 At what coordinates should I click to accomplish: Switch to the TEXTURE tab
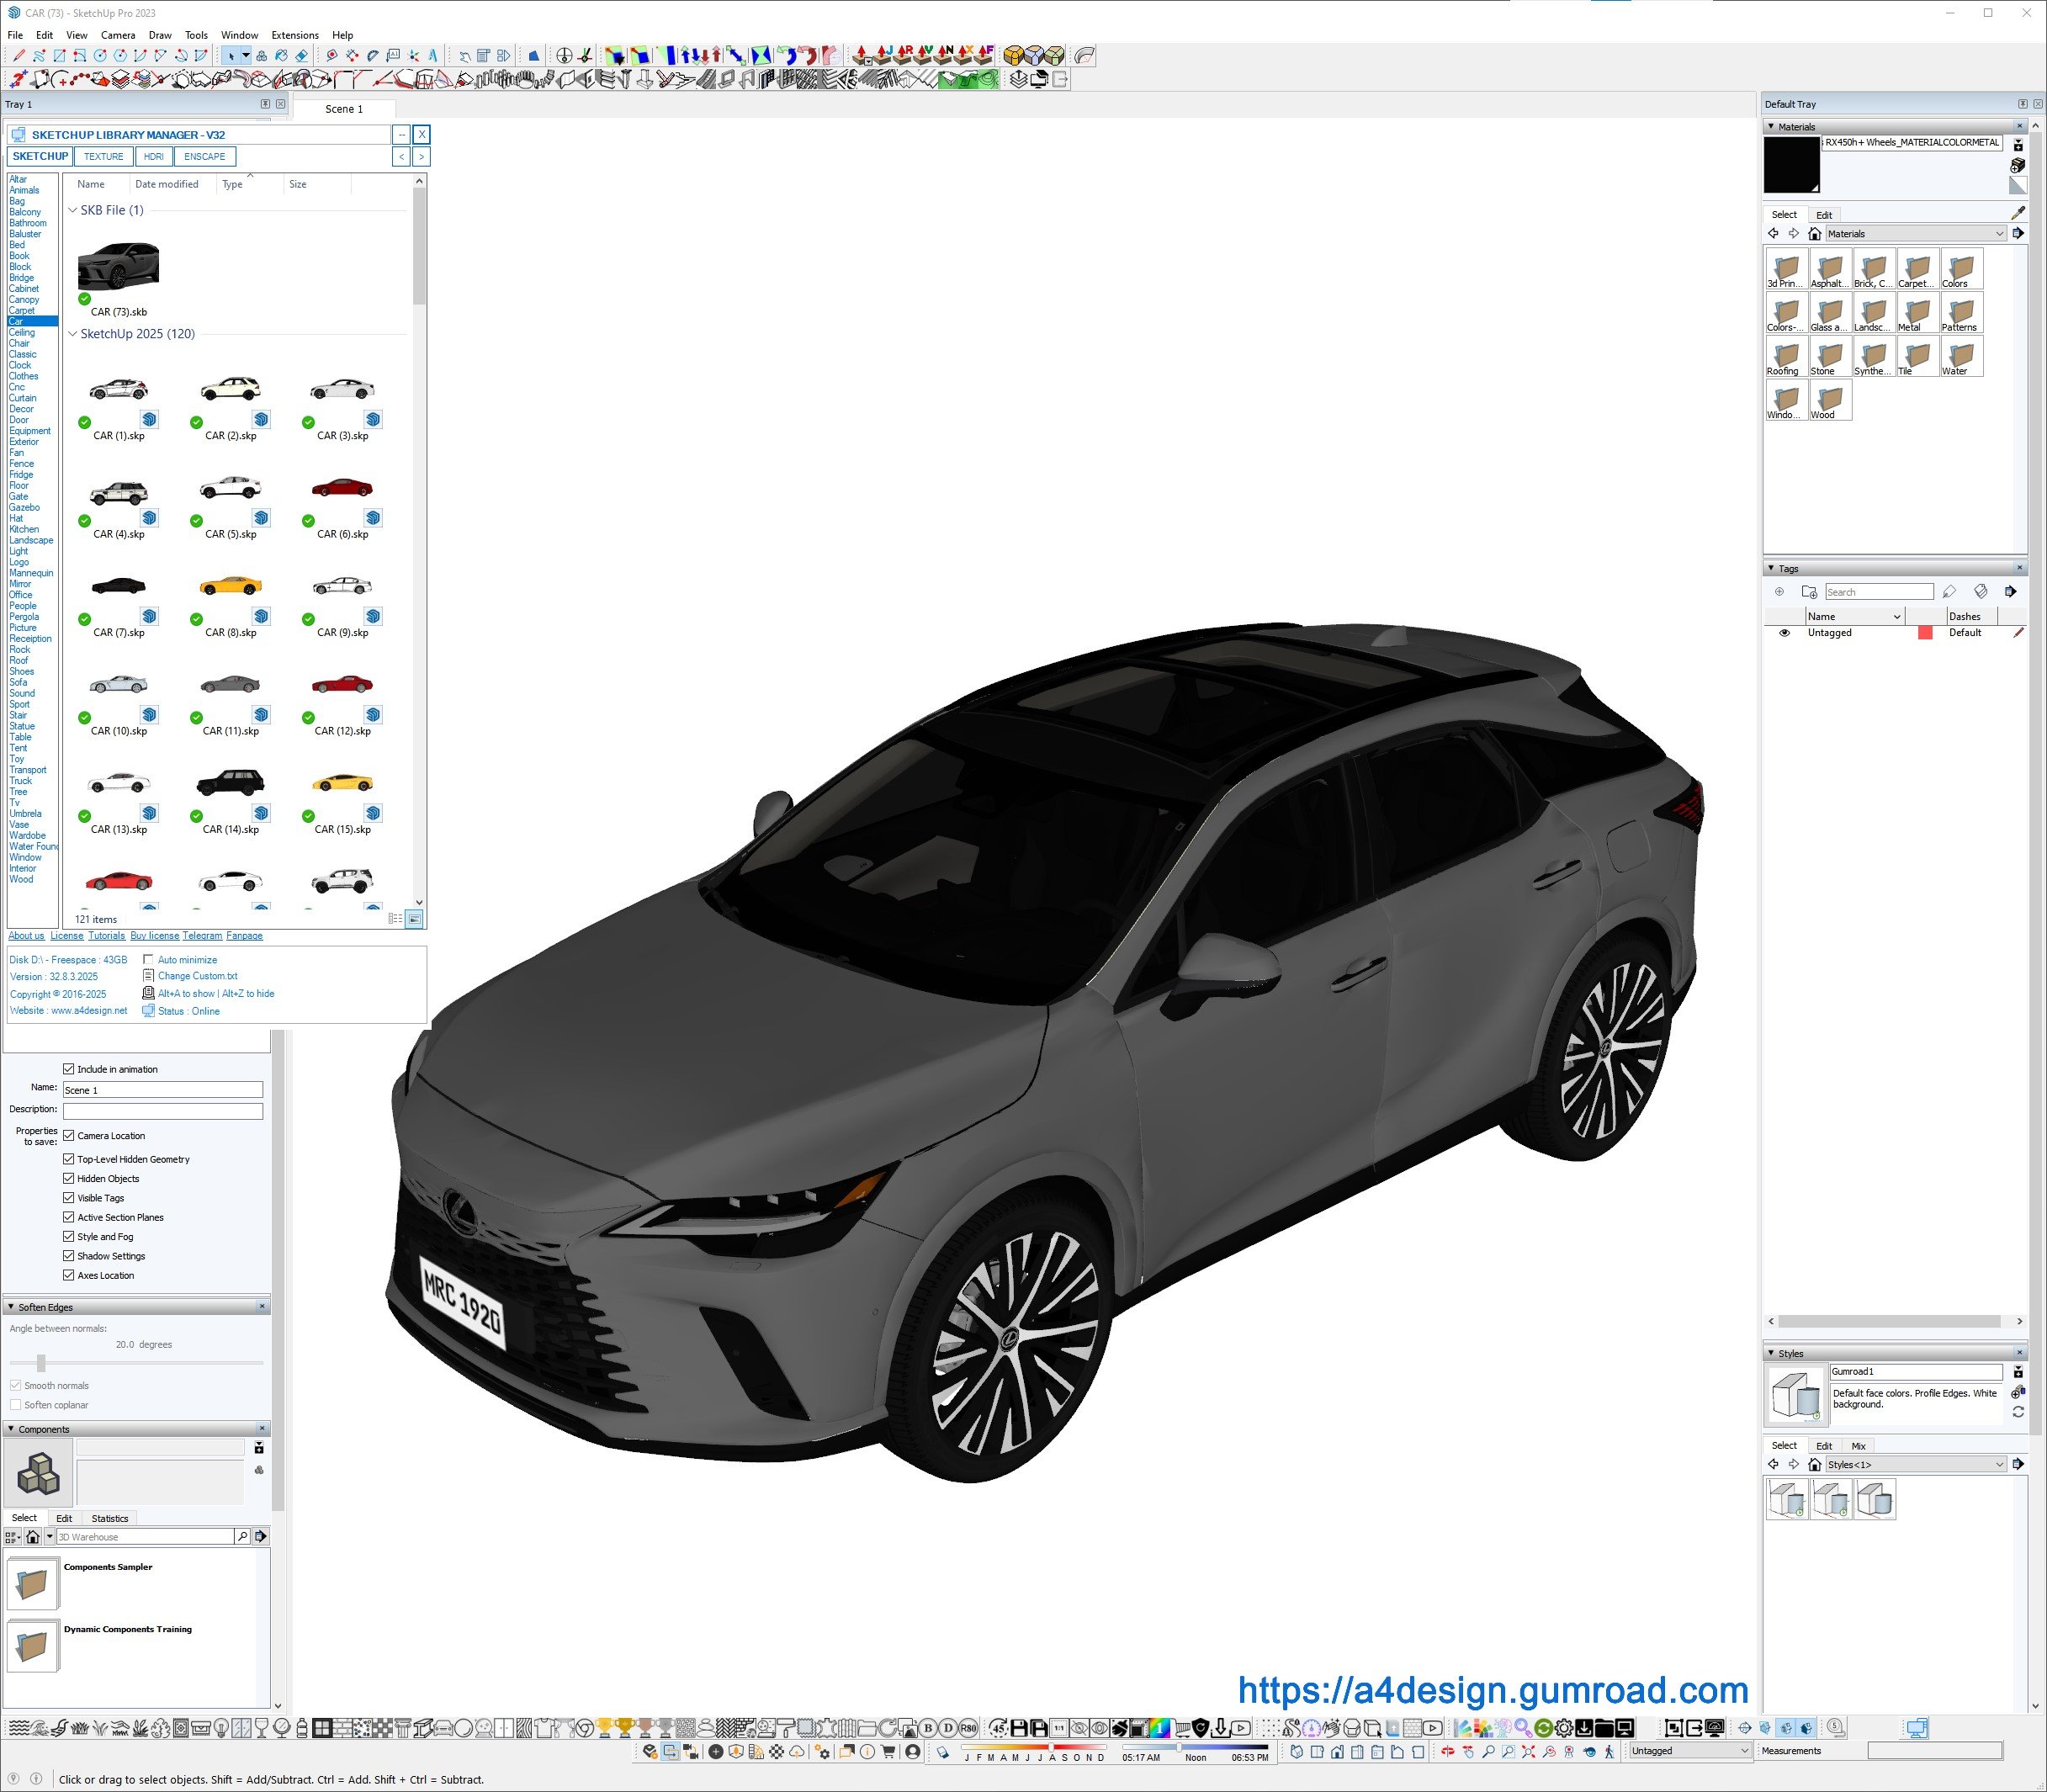coord(103,157)
